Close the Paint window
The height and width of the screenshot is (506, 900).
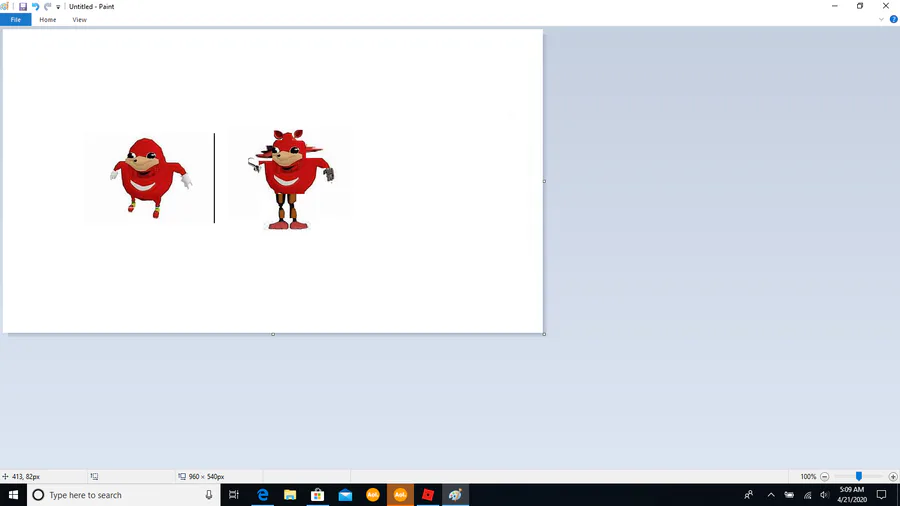[x=886, y=6]
